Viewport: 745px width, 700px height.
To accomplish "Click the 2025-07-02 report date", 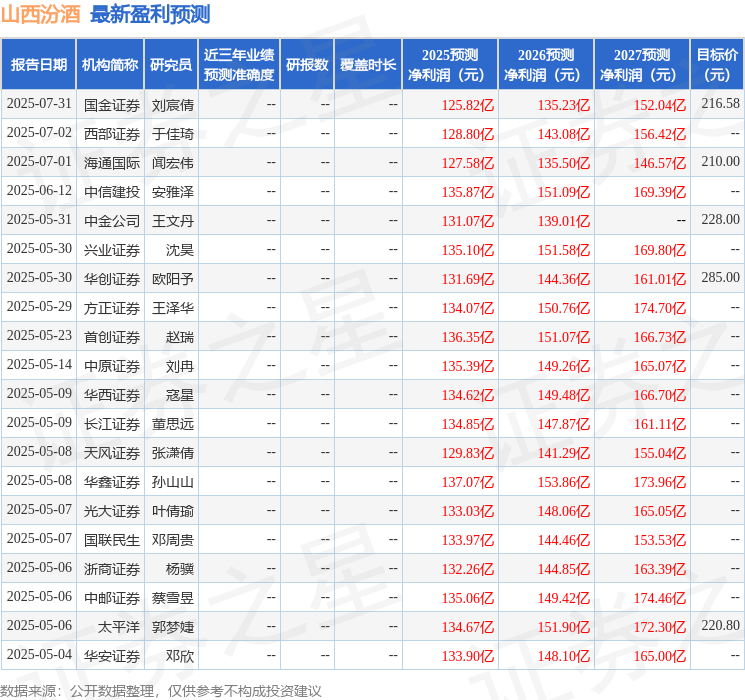I will click(39, 132).
